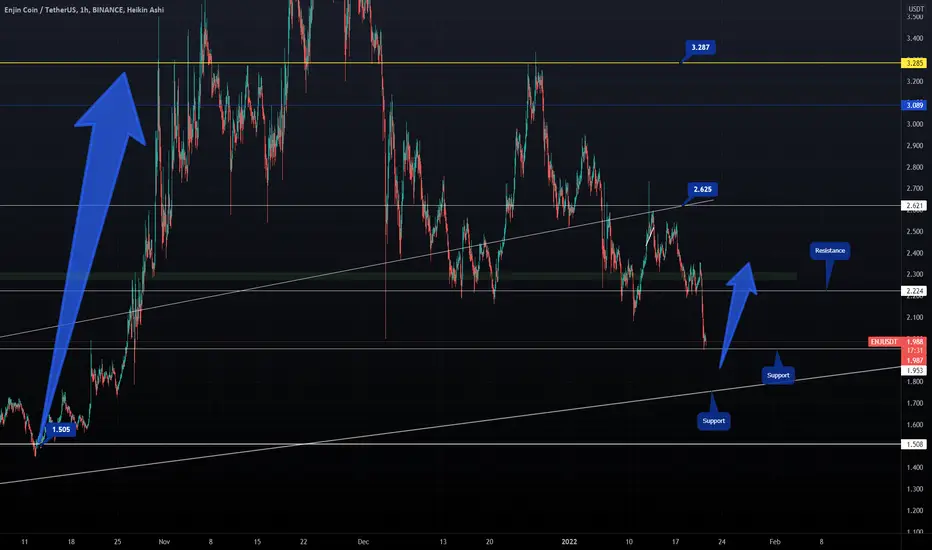Image resolution: width=932 pixels, height=550 pixels.
Task: Select the 2.224 price axis label
Action: click(914, 291)
